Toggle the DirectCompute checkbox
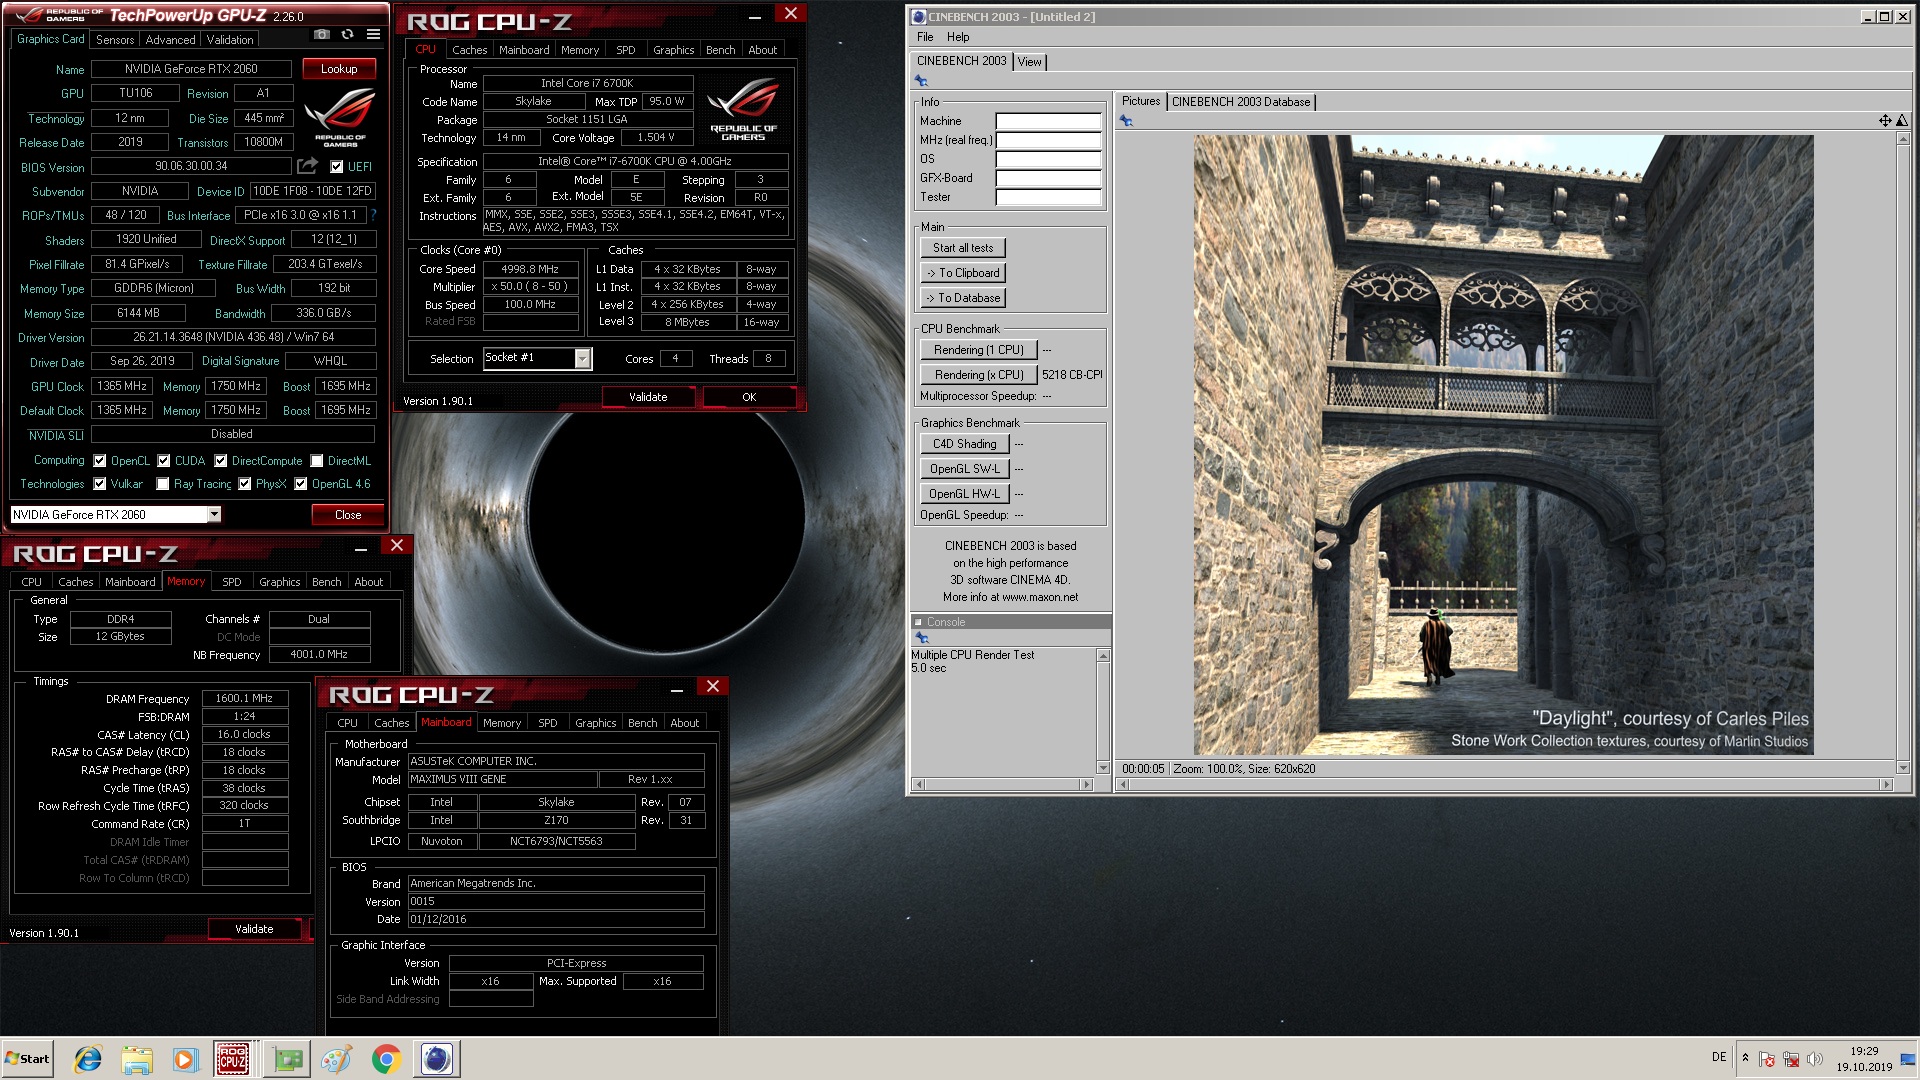The image size is (1920, 1080). coord(221,461)
